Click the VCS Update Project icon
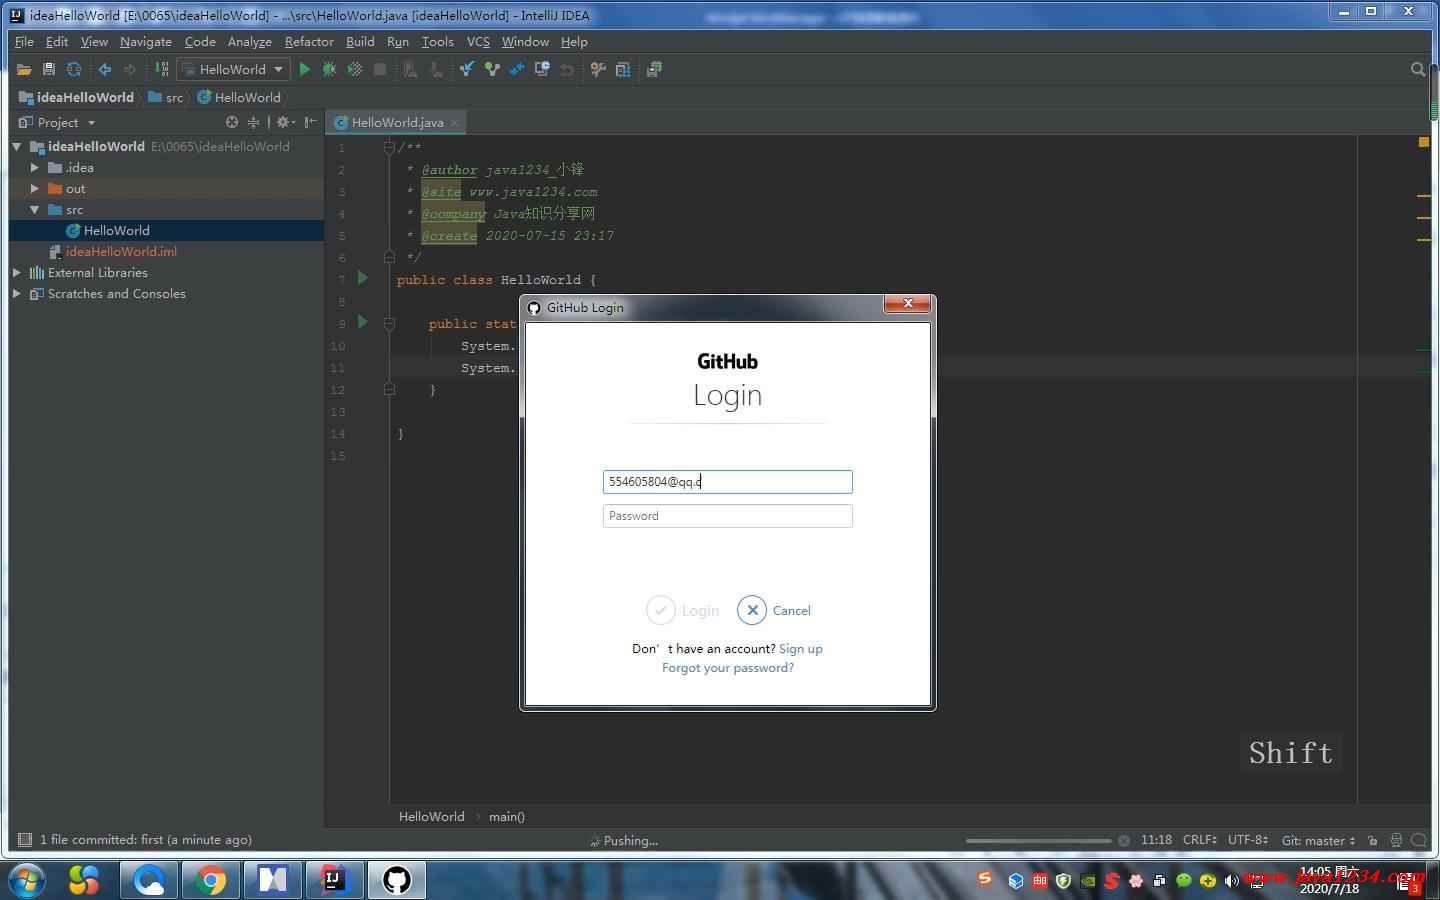The image size is (1440, 900). [466, 69]
